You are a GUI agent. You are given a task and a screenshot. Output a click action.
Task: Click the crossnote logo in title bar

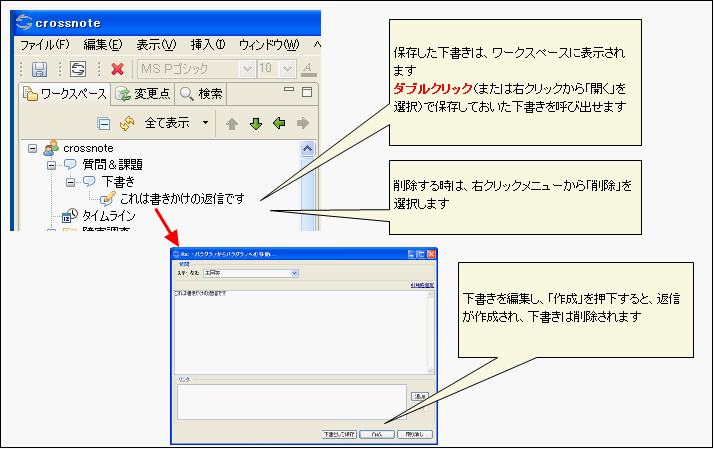coord(24,22)
